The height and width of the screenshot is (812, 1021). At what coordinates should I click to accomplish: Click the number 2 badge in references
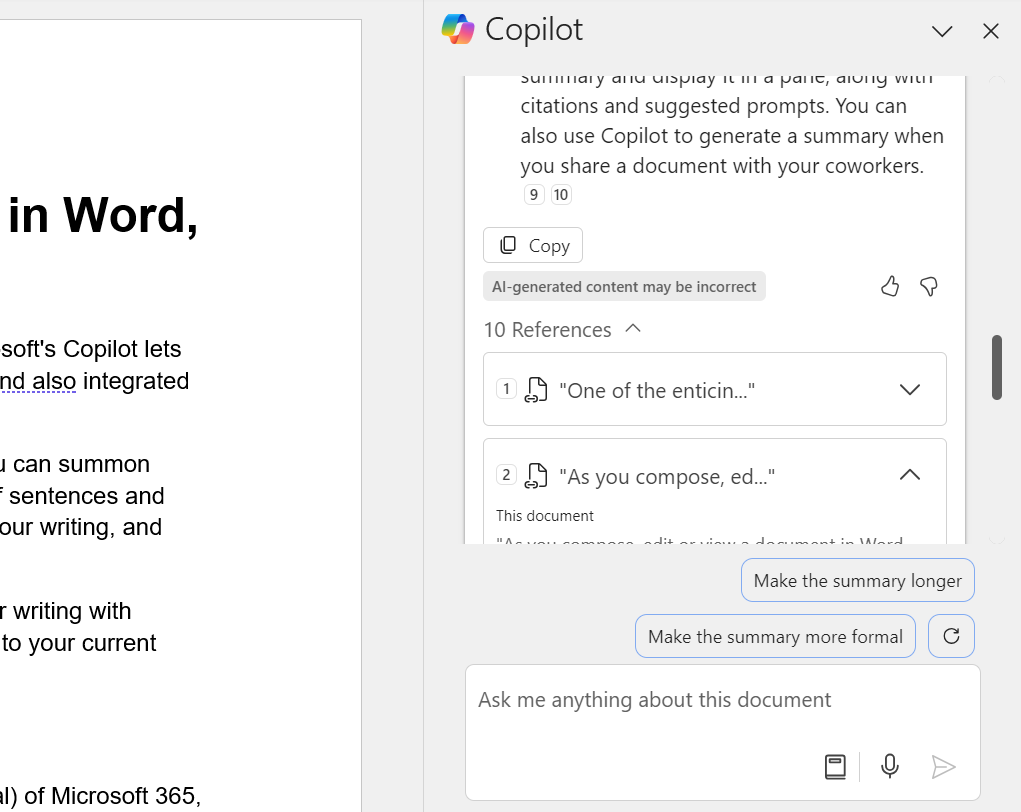506,475
